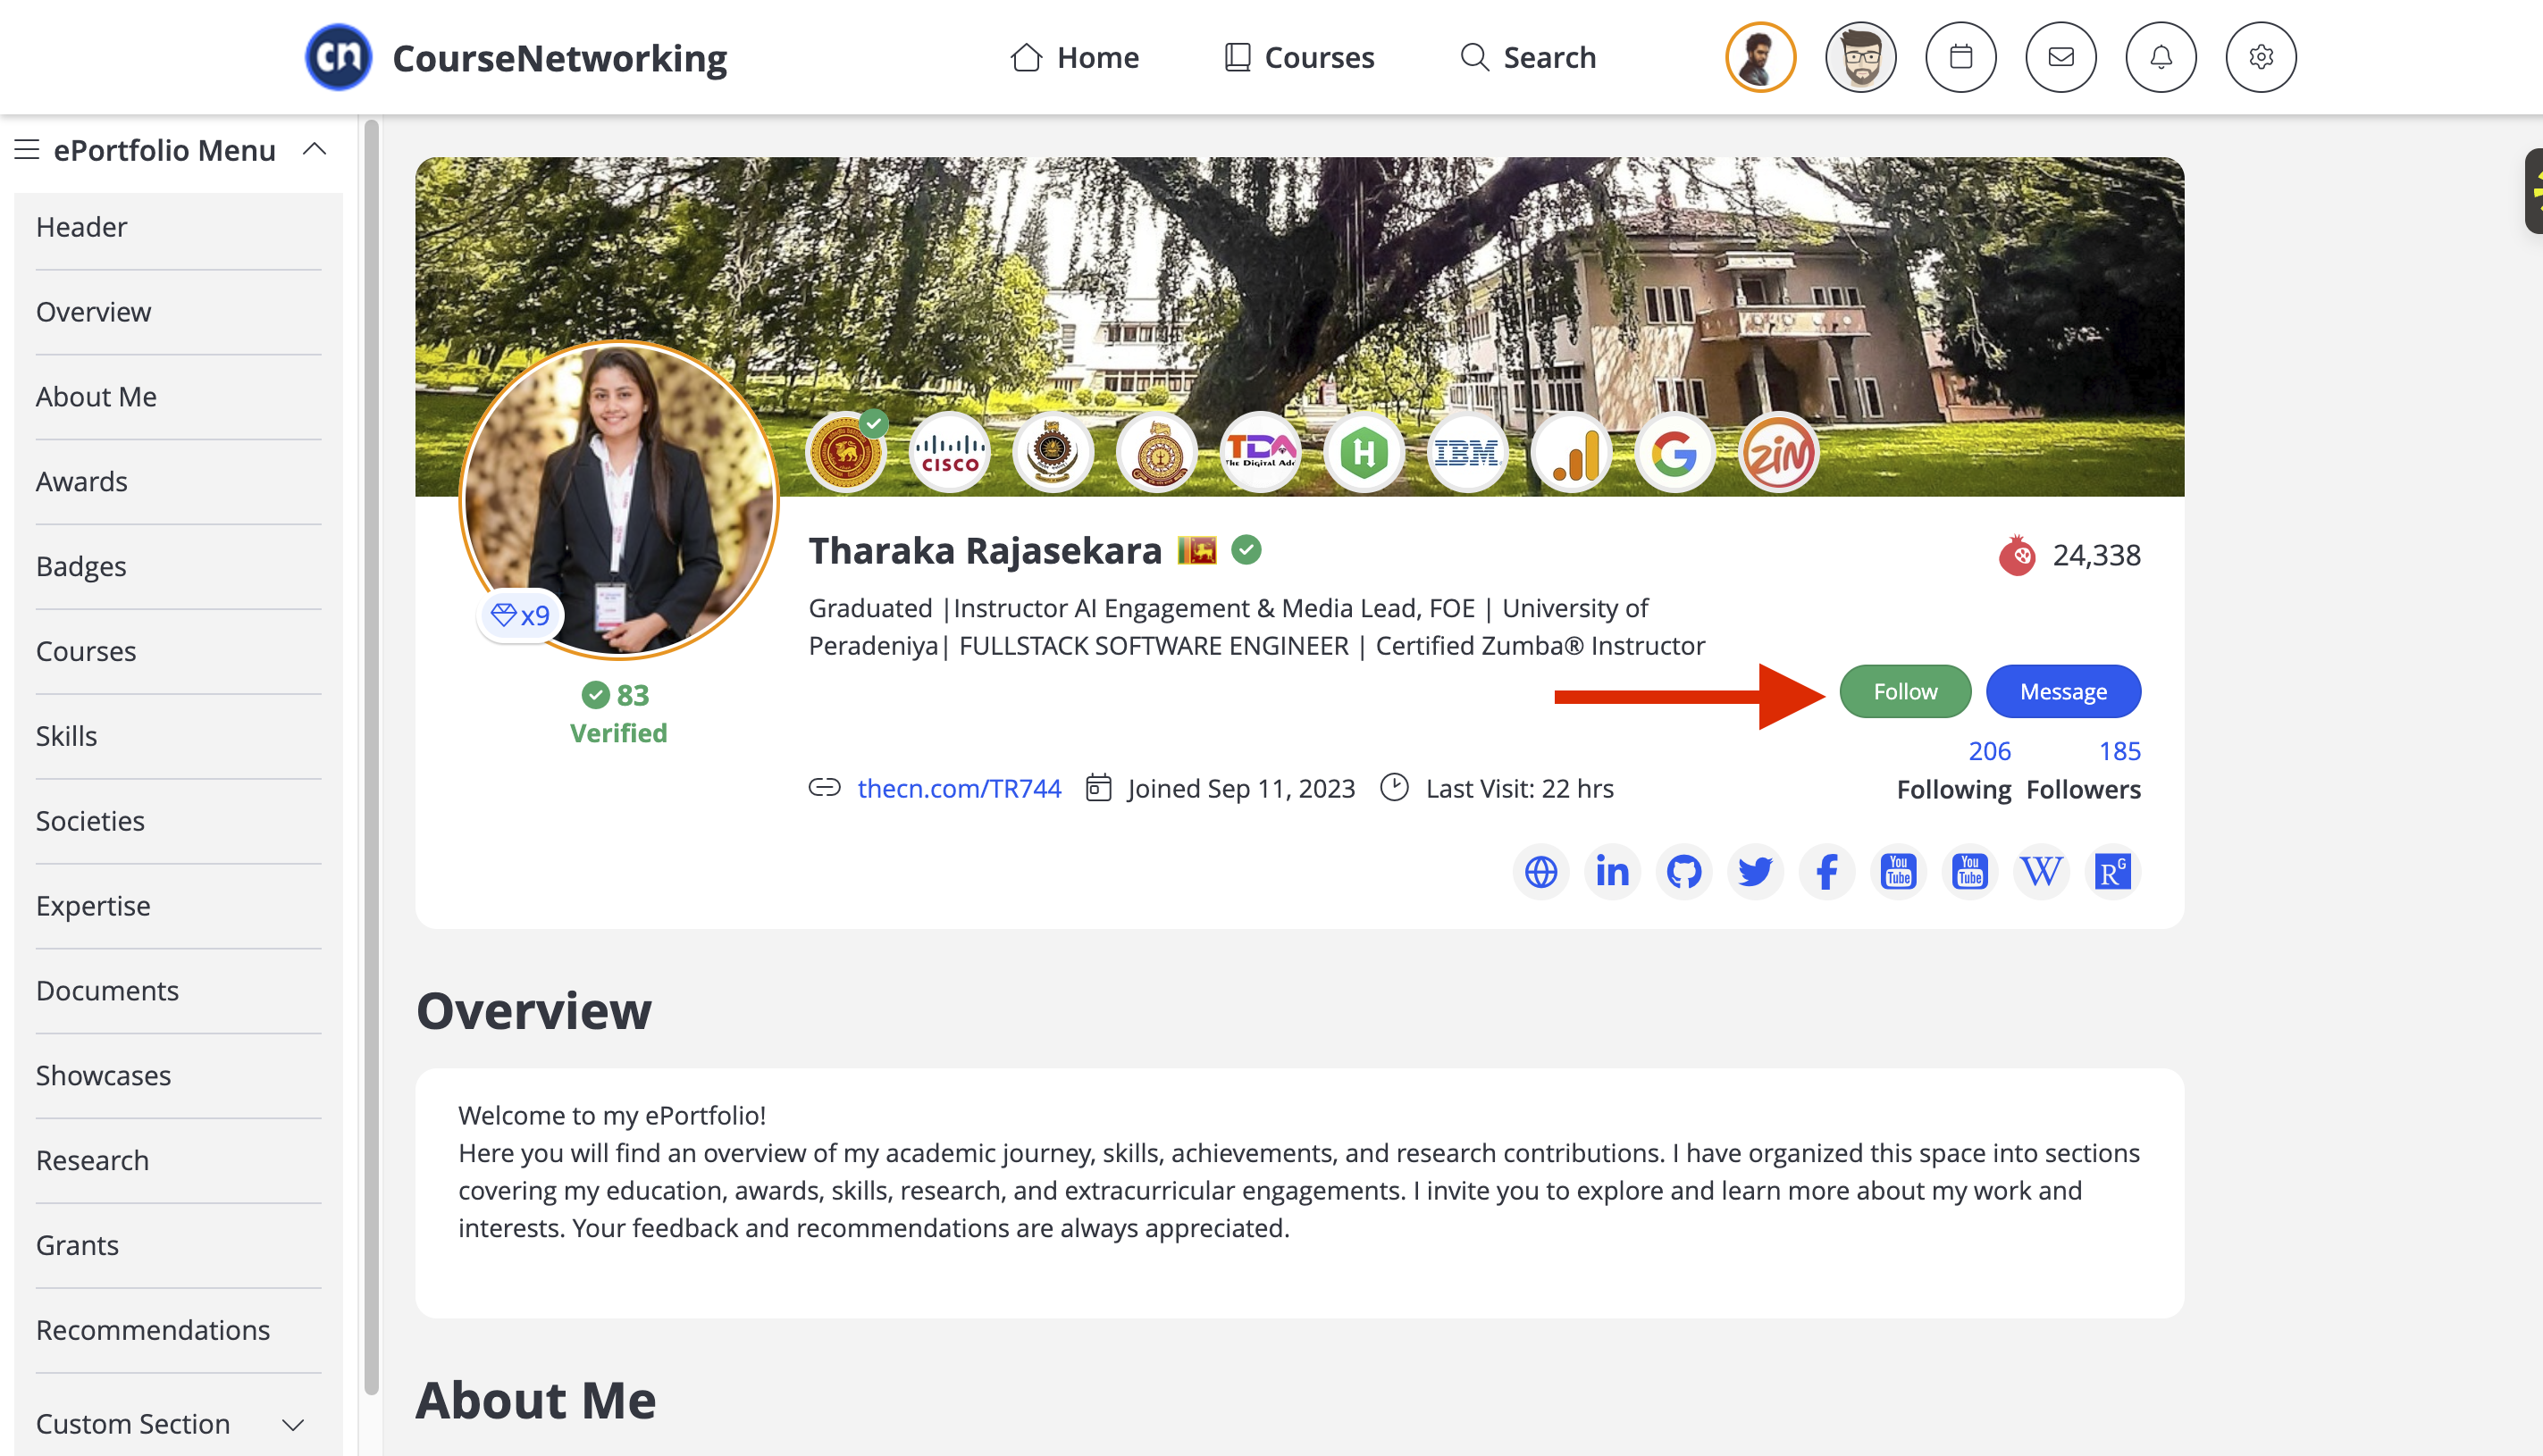
Task: Click the diamond x9 badge on profile photo
Action: click(x=520, y=615)
